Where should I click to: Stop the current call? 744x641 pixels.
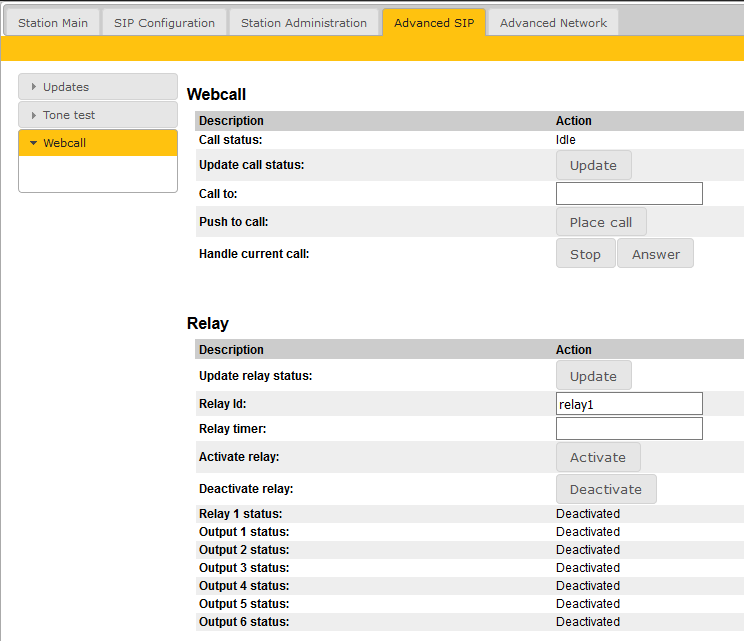(x=585, y=254)
